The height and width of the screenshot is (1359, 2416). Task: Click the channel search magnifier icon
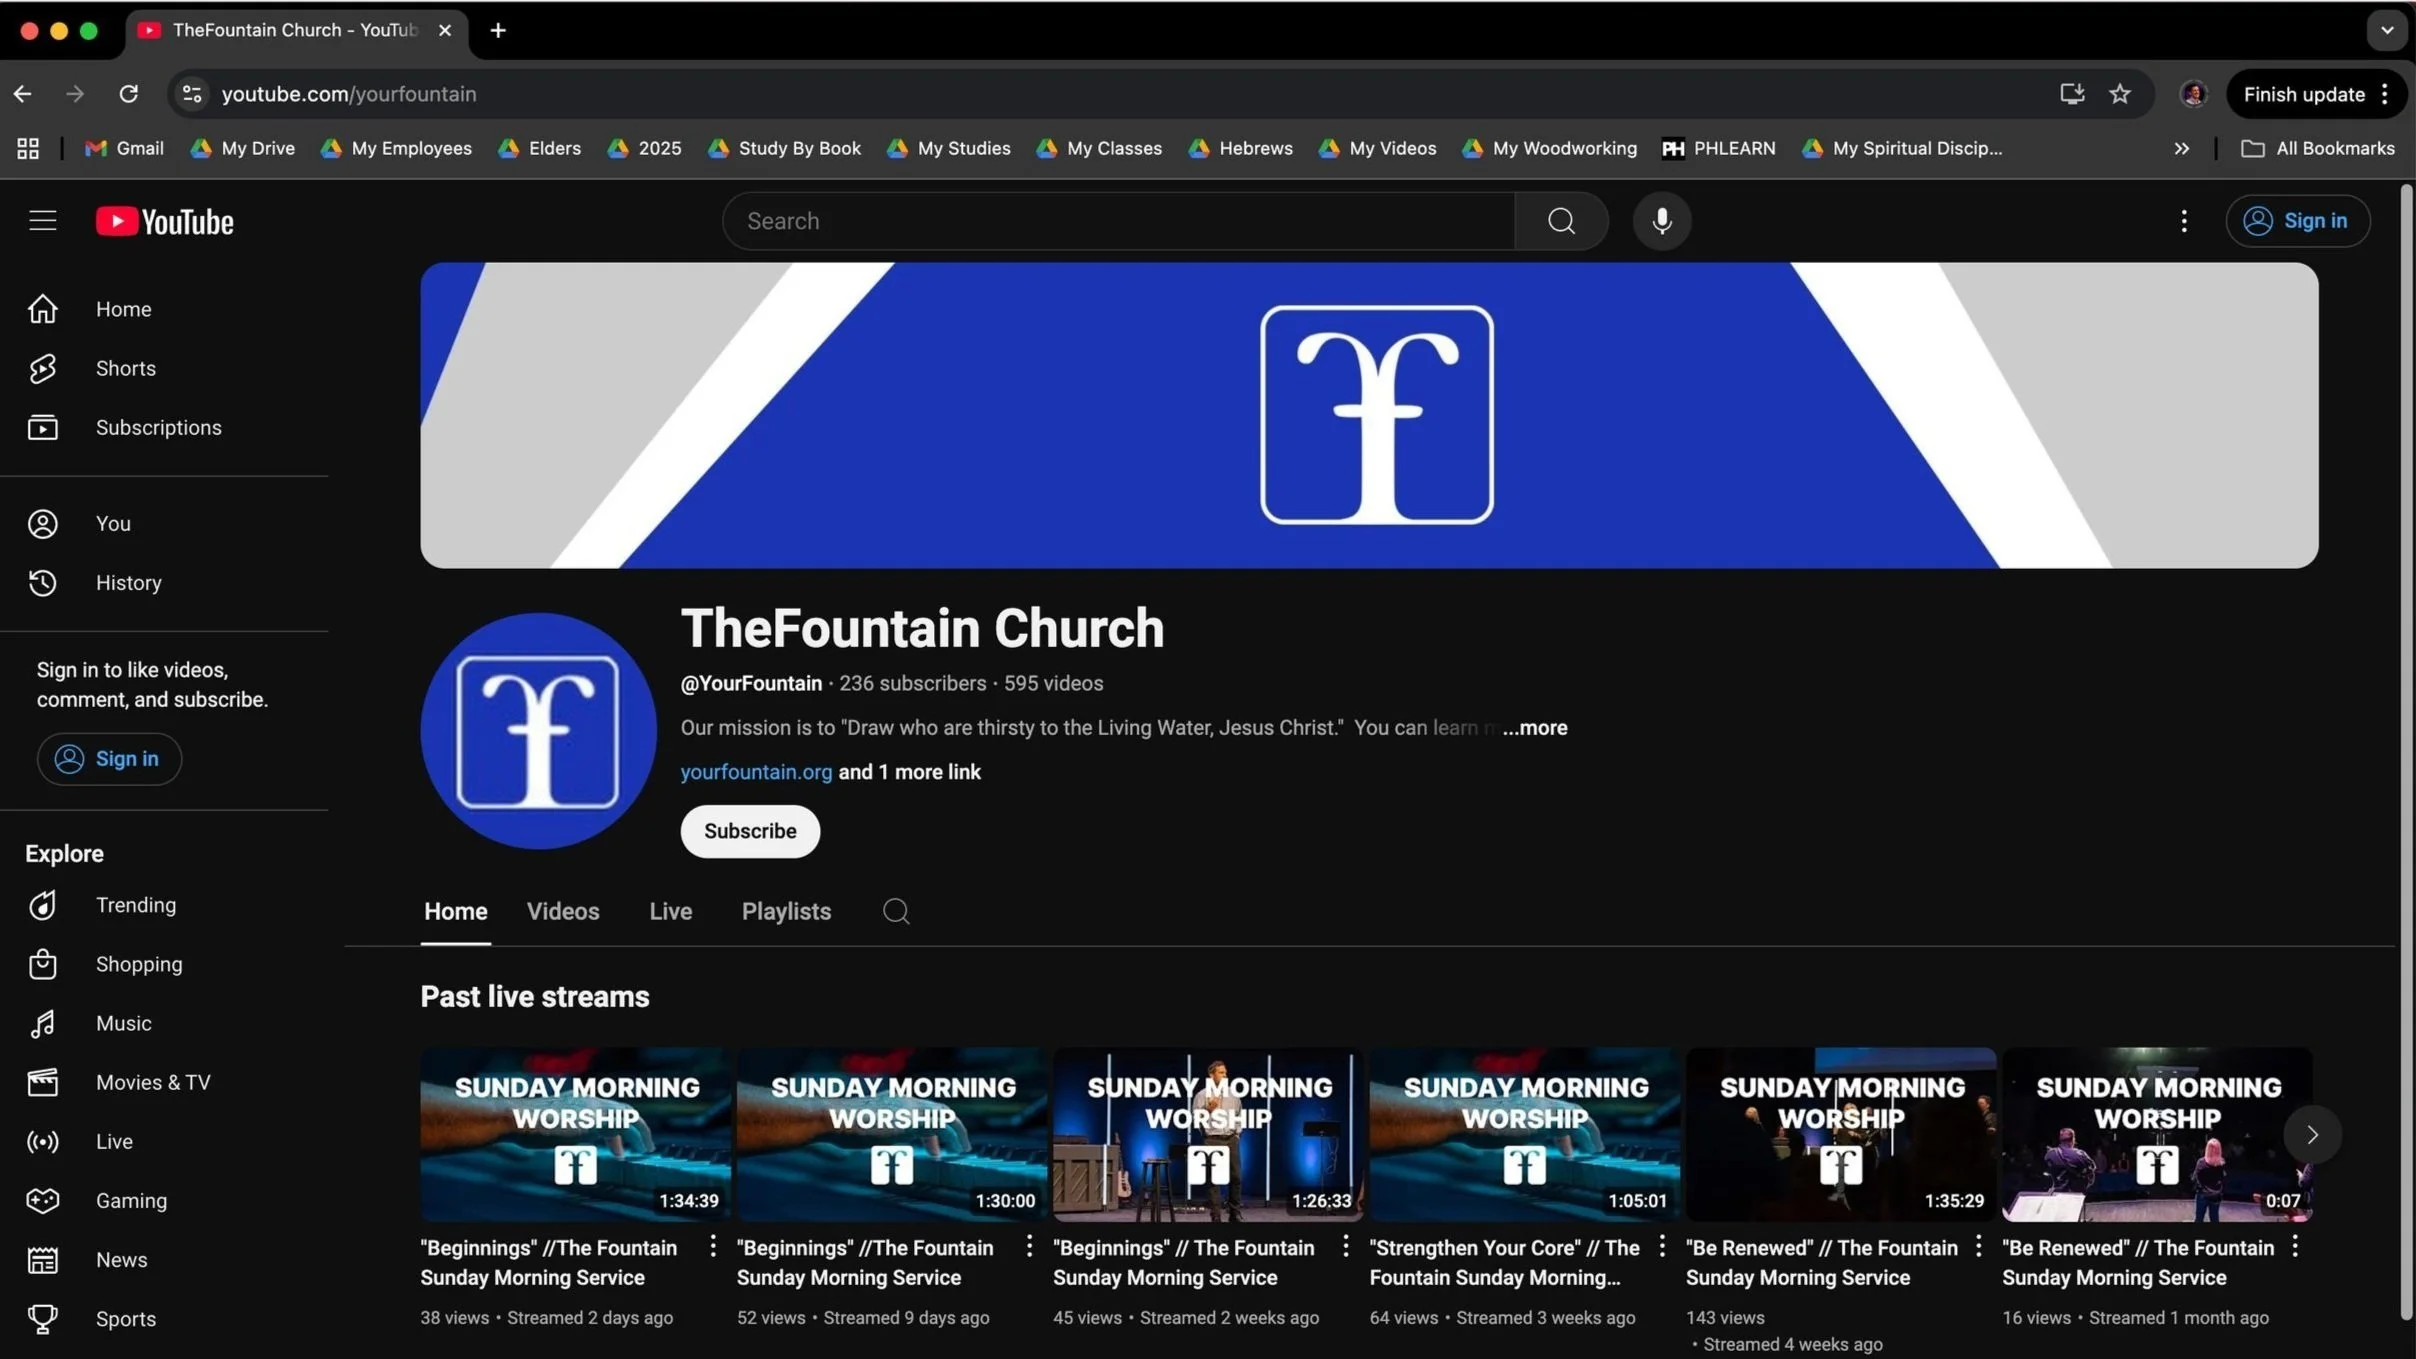click(895, 911)
